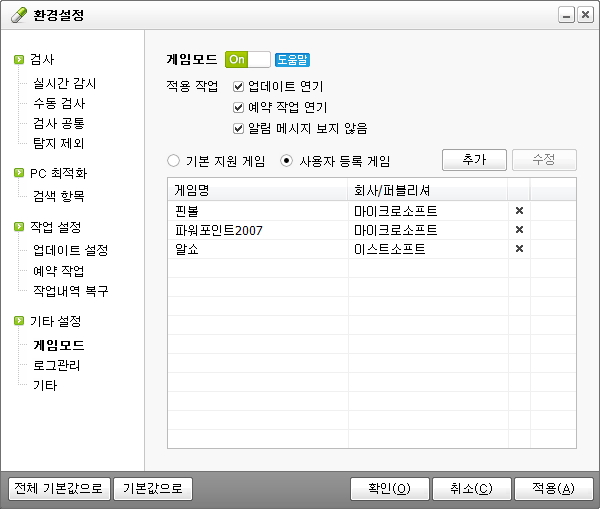Screen dimensions: 600x509
Task: Select the 기본 지원 게임 radio button
Action: tap(174, 160)
